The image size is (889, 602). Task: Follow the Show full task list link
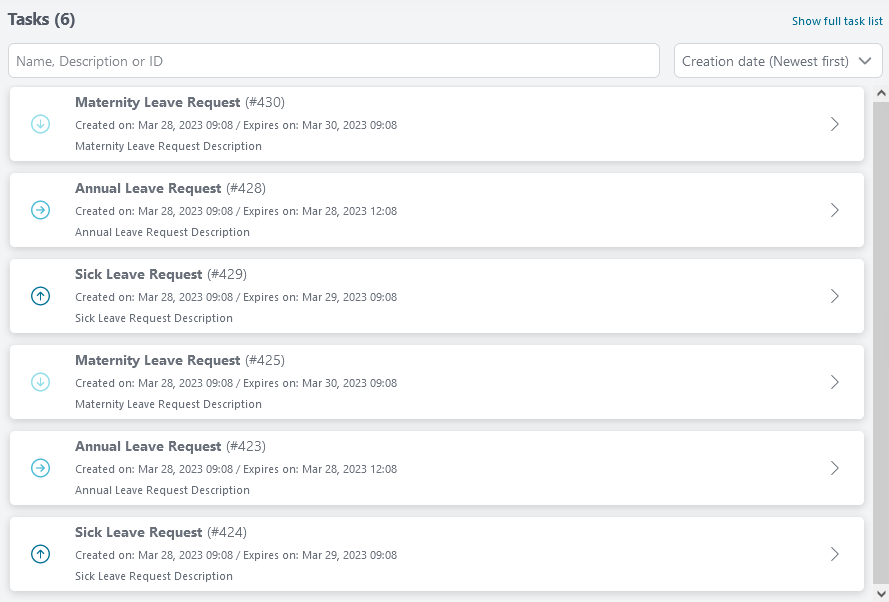pos(837,21)
